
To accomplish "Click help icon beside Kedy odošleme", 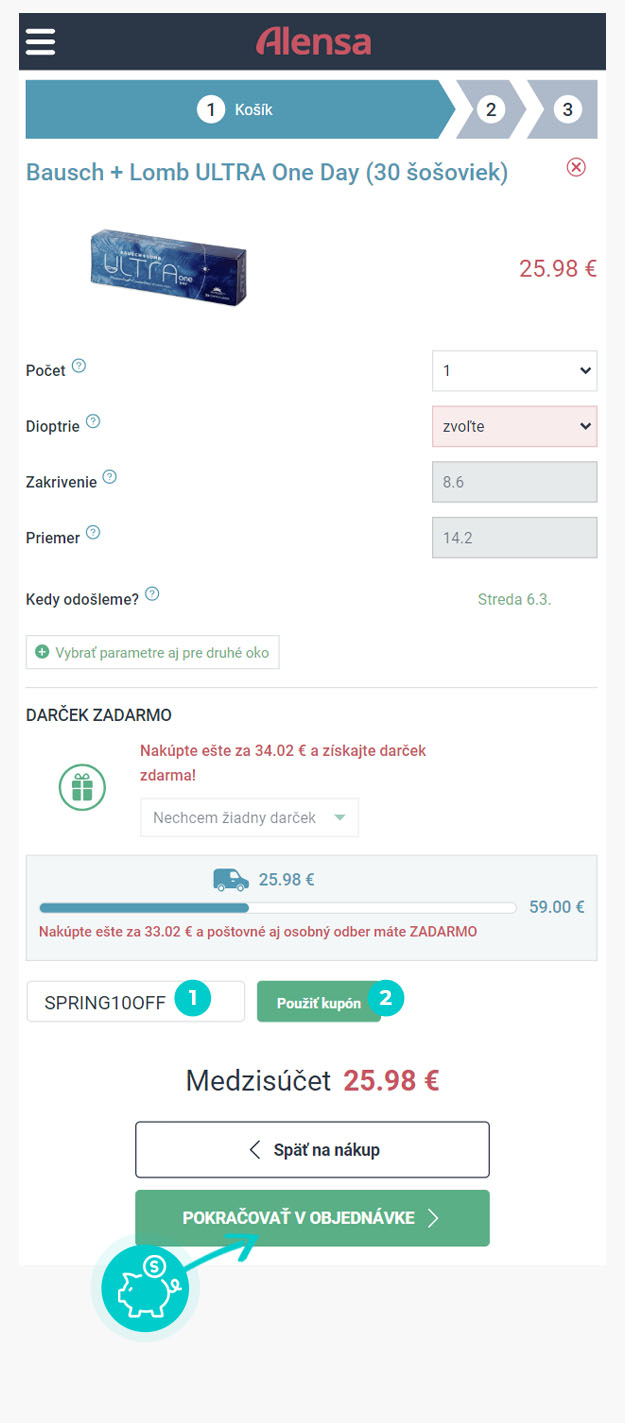I will (152, 594).
